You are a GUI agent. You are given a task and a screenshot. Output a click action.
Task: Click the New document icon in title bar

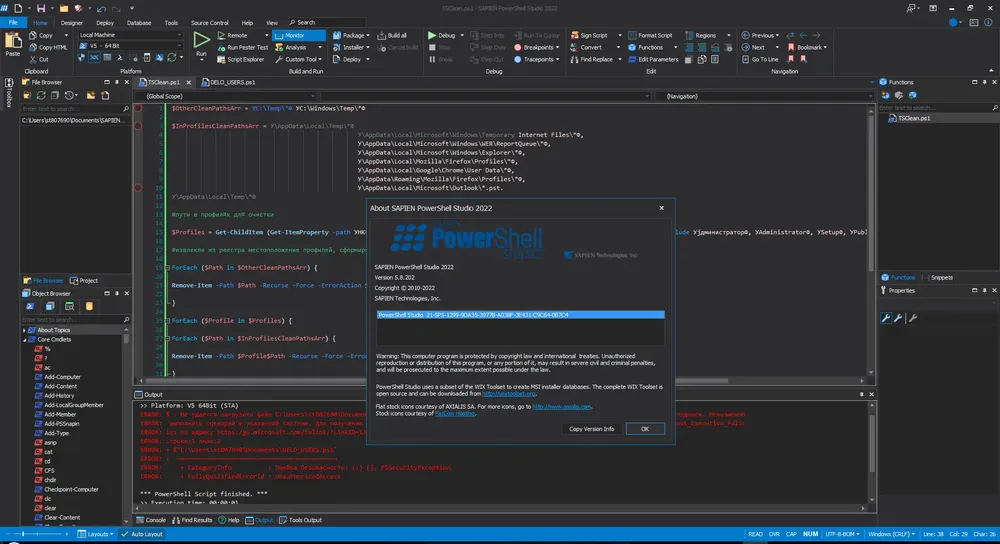point(18,8)
